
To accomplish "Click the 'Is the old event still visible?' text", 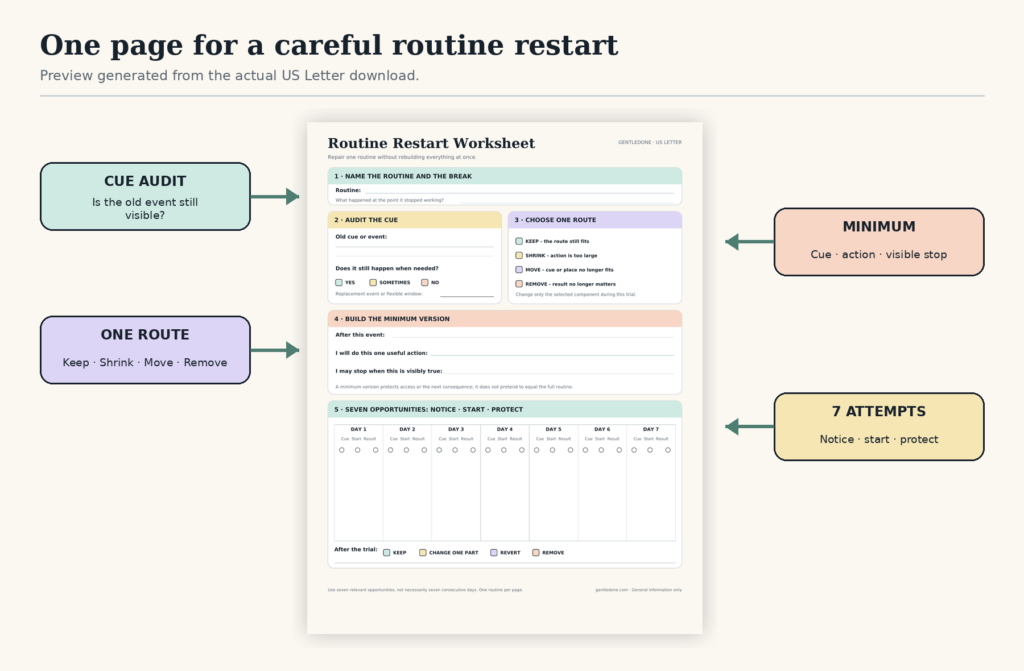I will 145,208.
